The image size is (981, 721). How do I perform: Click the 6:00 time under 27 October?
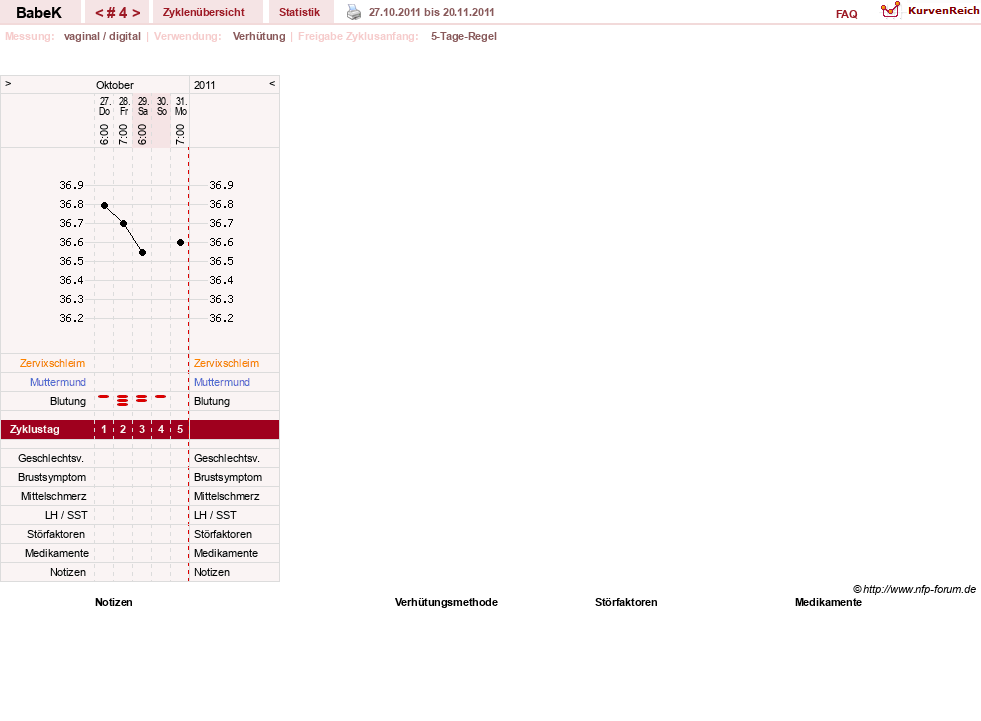coord(104,134)
